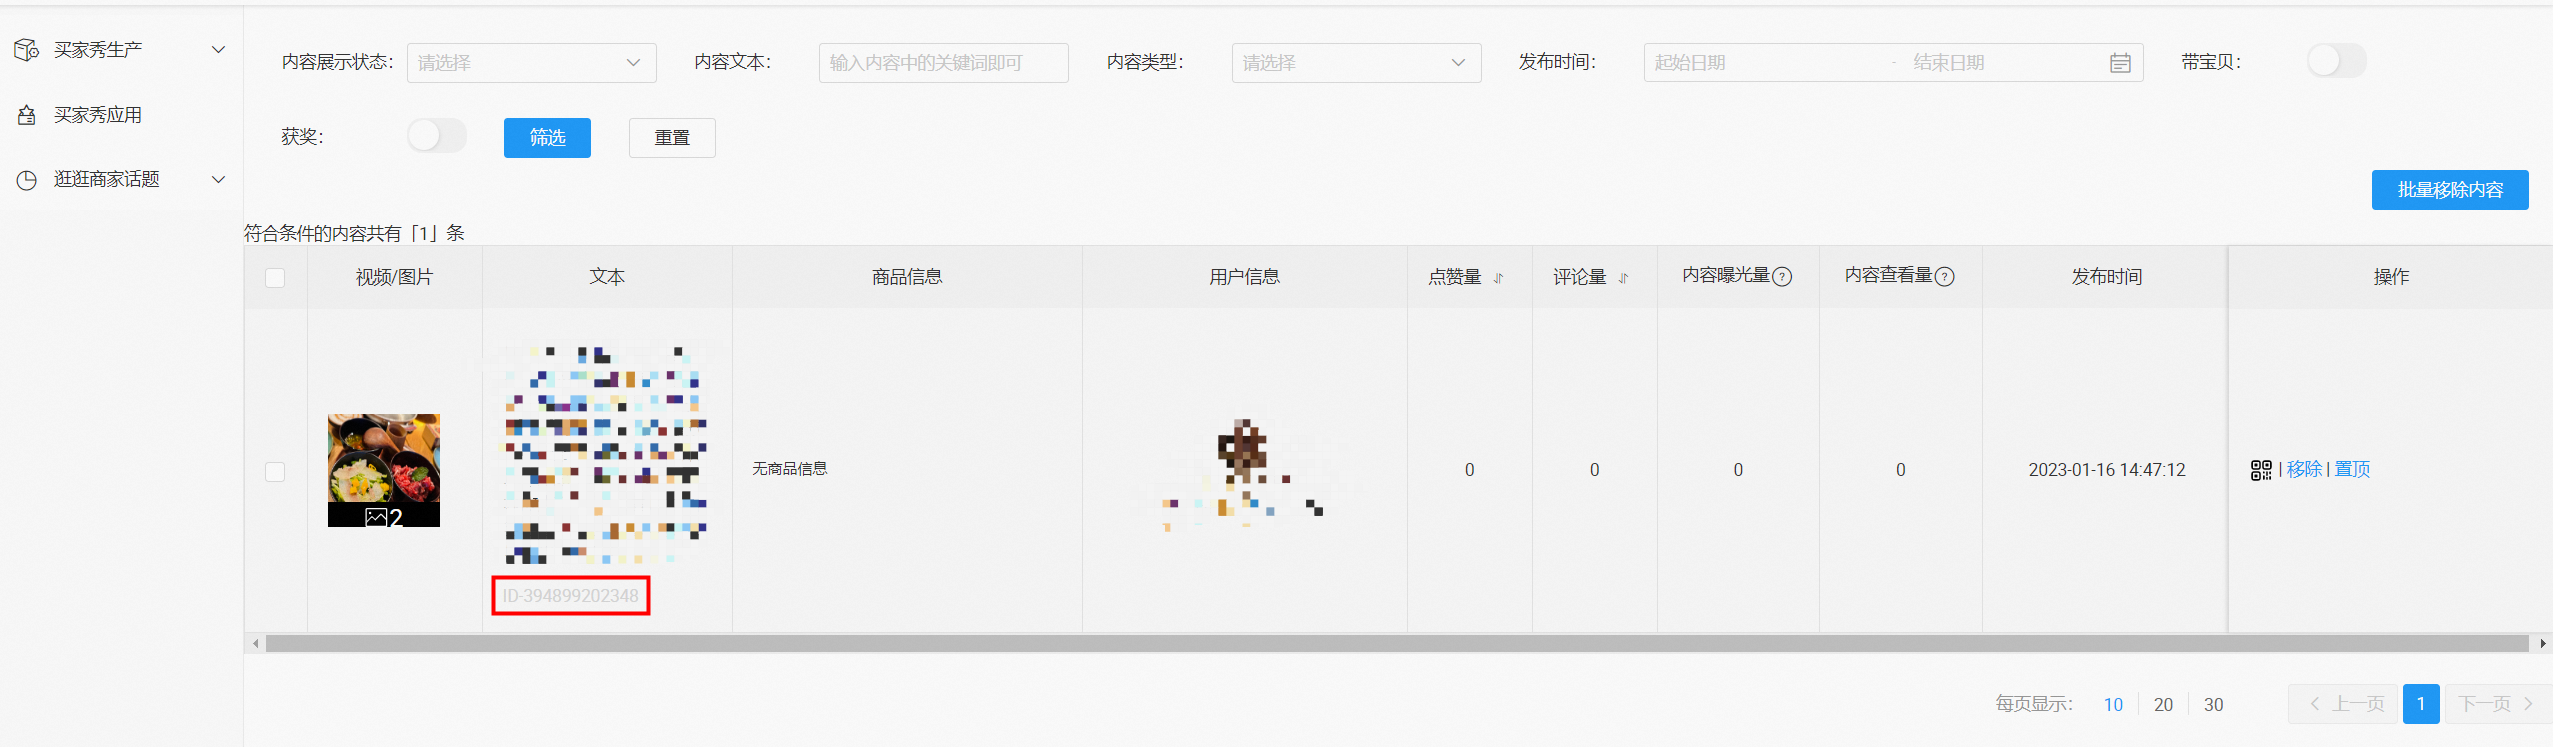Image resolution: width=2553 pixels, height=747 pixels.
Task: Toggle the 获奖 switch
Action: click(437, 136)
